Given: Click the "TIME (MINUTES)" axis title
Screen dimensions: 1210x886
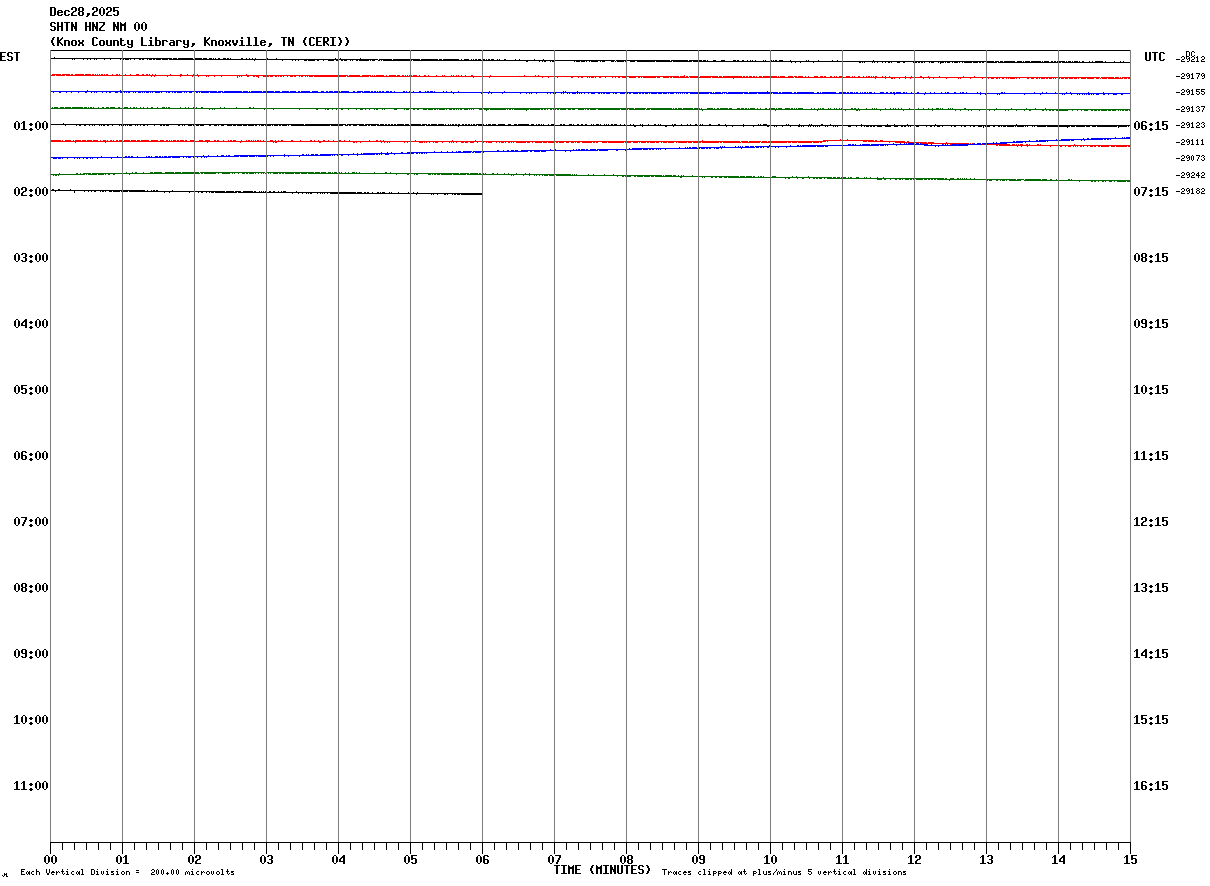Looking at the screenshot, I should 602,870.
